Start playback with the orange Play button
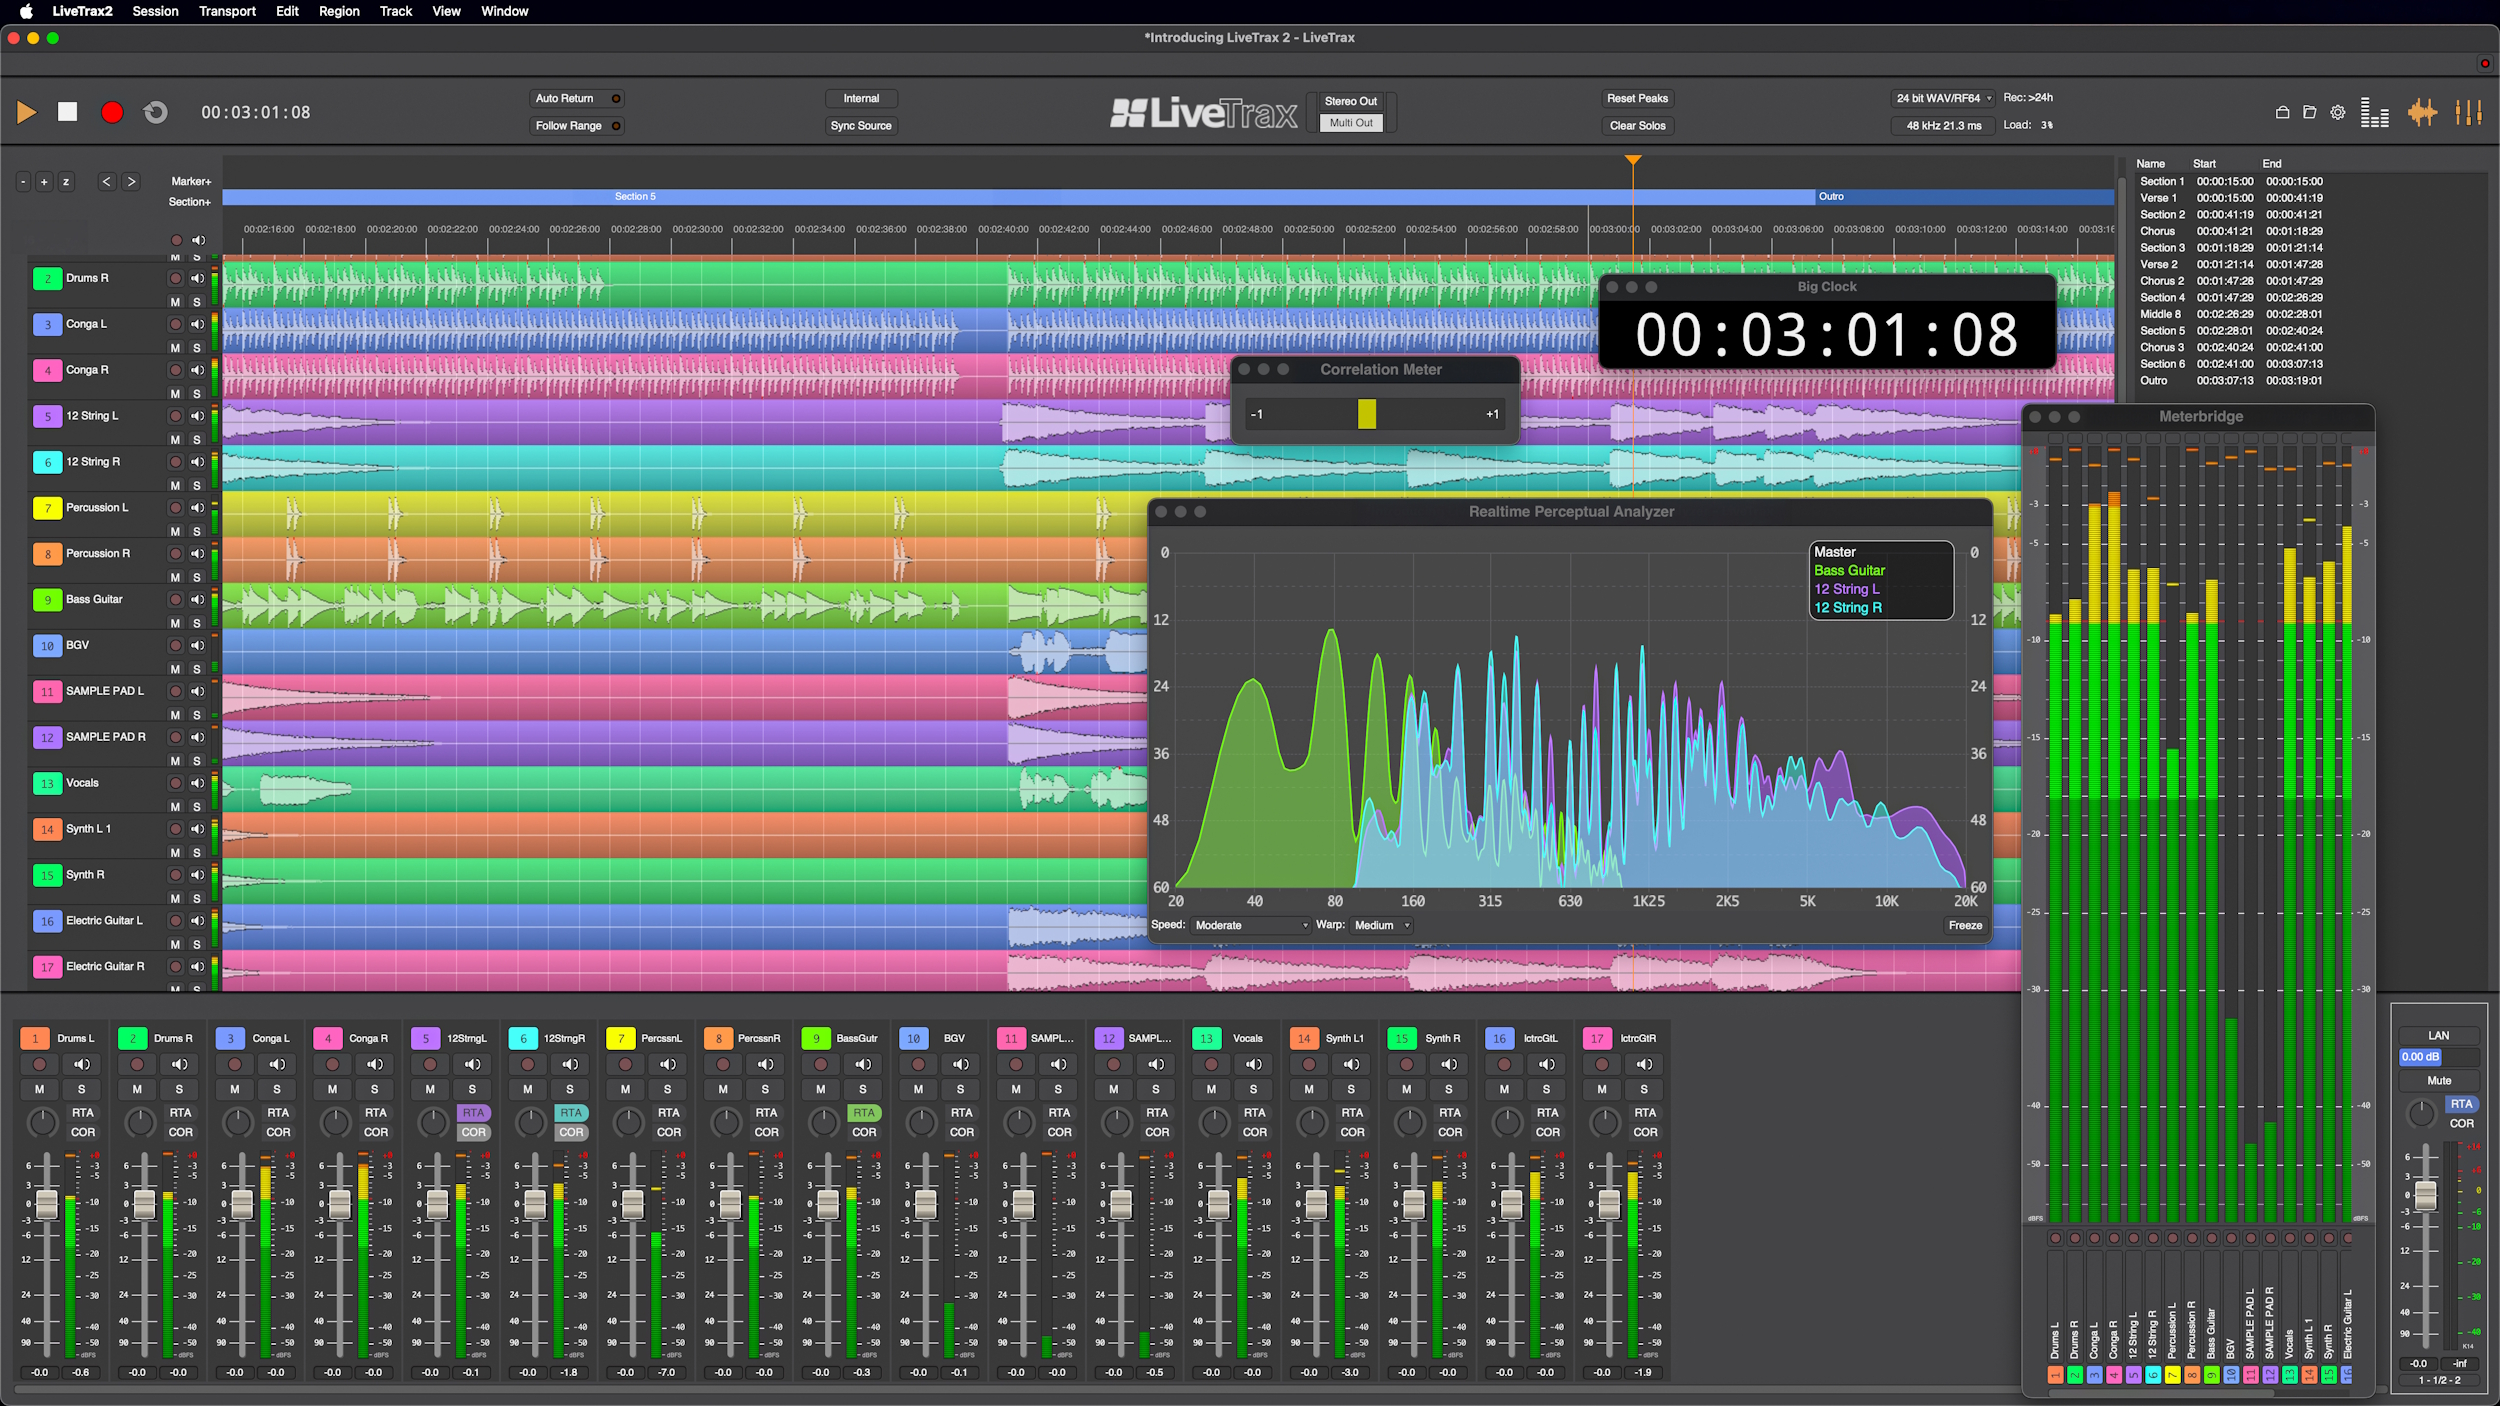Image resolution: width=2500 pixels, height=1406 pixels. (27, 112)
